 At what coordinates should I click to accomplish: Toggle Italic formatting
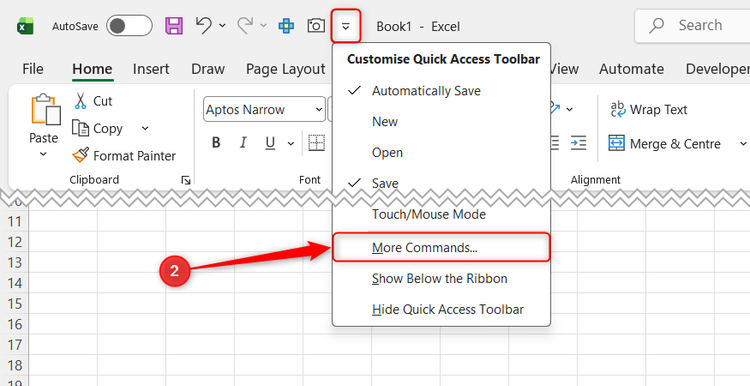pos(243,143)
